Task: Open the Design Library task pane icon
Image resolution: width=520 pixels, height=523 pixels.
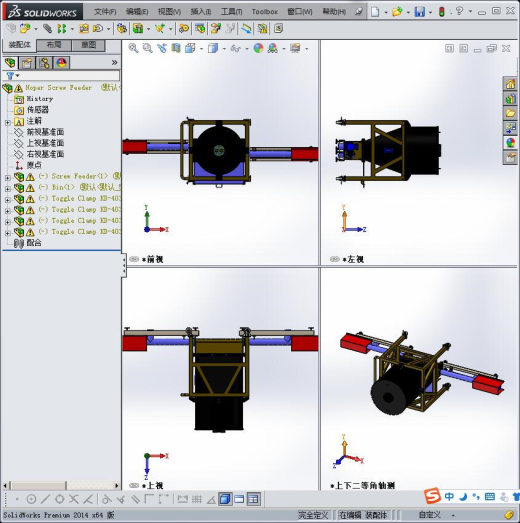Action: pyautogui.click(x=510, y=99)
